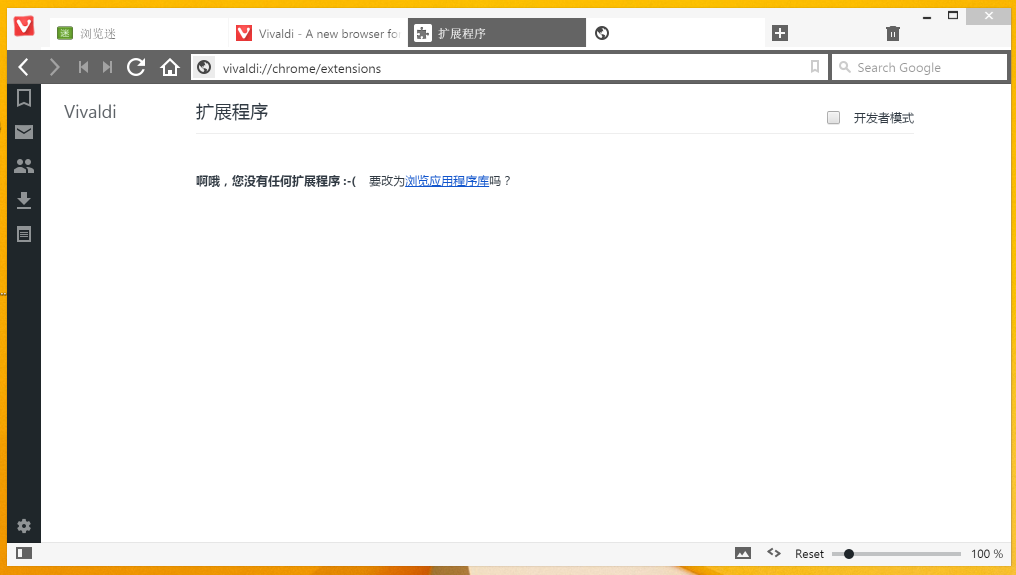Open settings via the gear icon
The height and width of the screenshot is (575, 1016).
[x=24, y=526]
